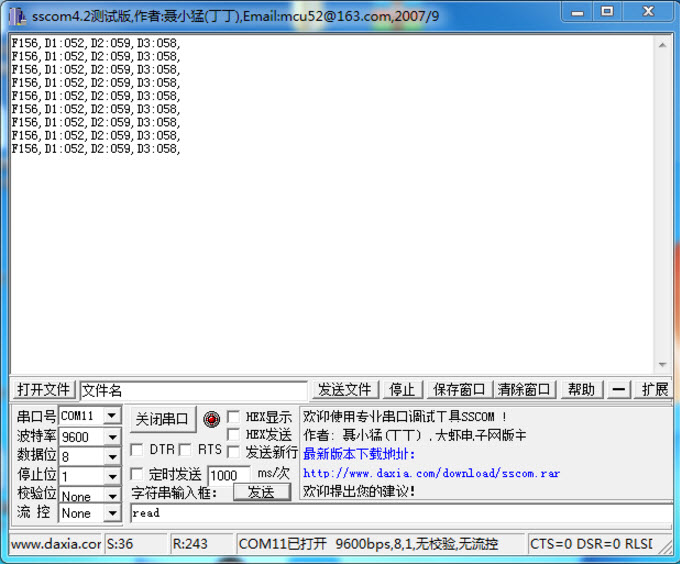Click the 发送文件 button
The image size is (680, 564).
tap(344, 390)
